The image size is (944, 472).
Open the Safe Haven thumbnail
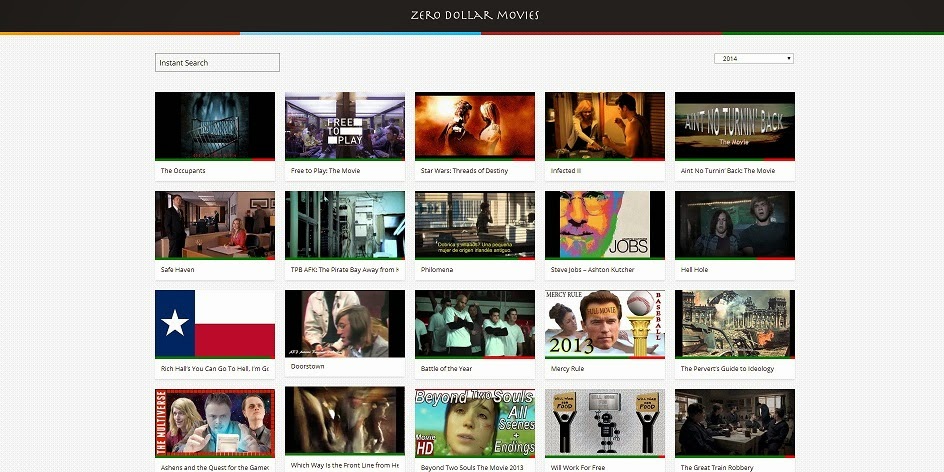(x=215, y=225)
